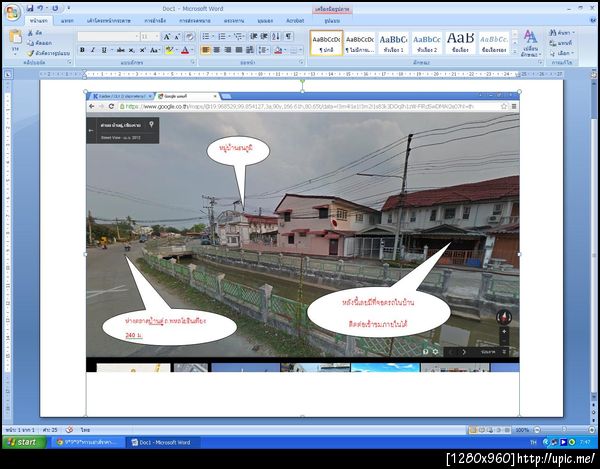Image resolution: width=600 pixels, height=469 pixels.
Task: Toggle Underline formatting
Action: pyautogui.click(x=104, y=50)
